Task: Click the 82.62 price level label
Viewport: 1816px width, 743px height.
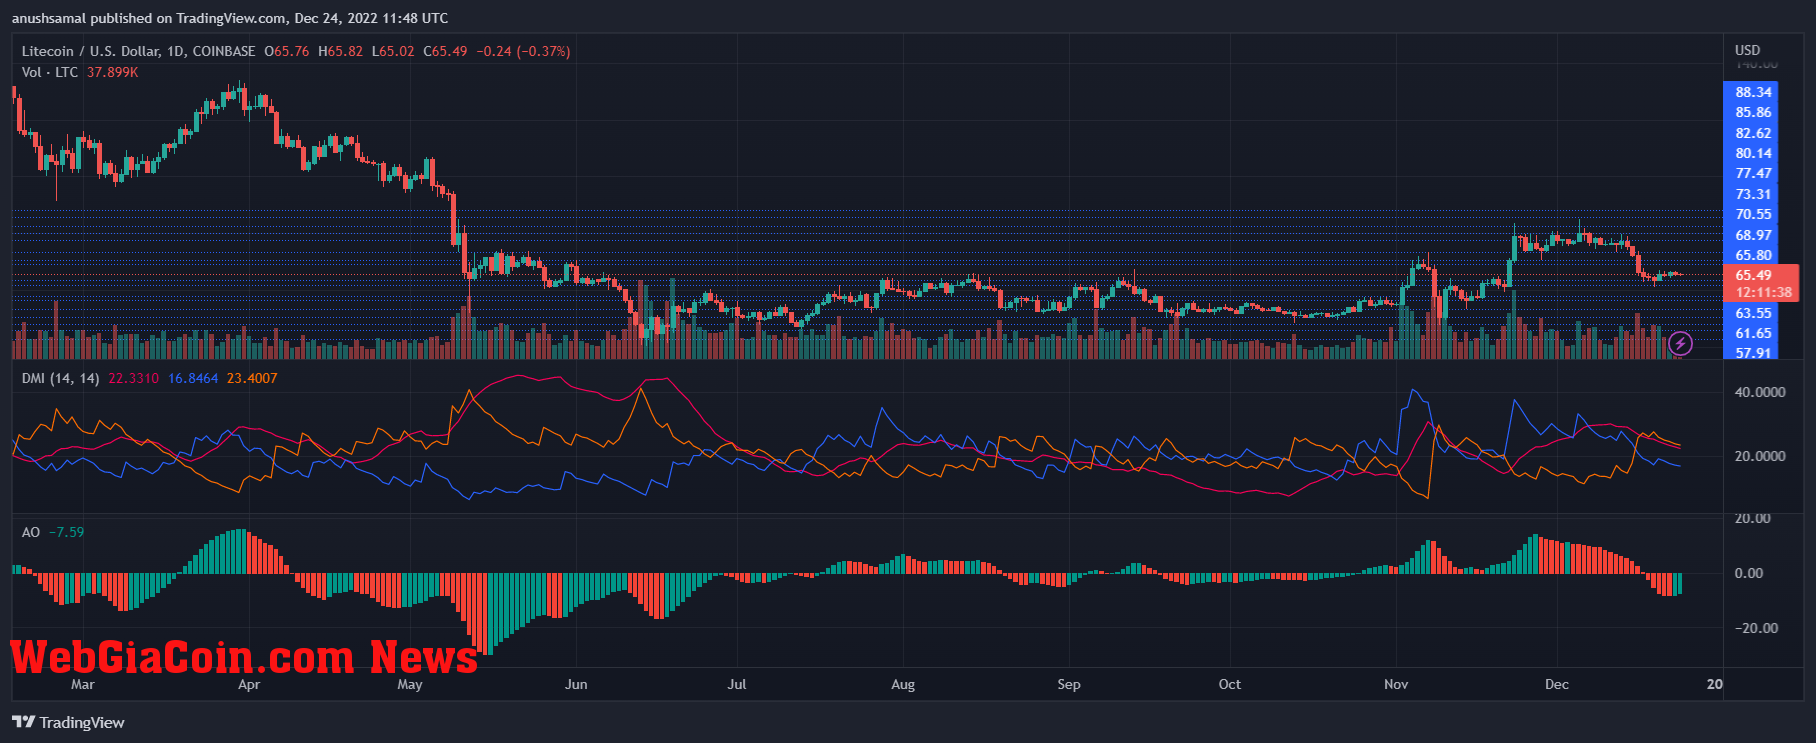Action: [x=1753, y=133]
